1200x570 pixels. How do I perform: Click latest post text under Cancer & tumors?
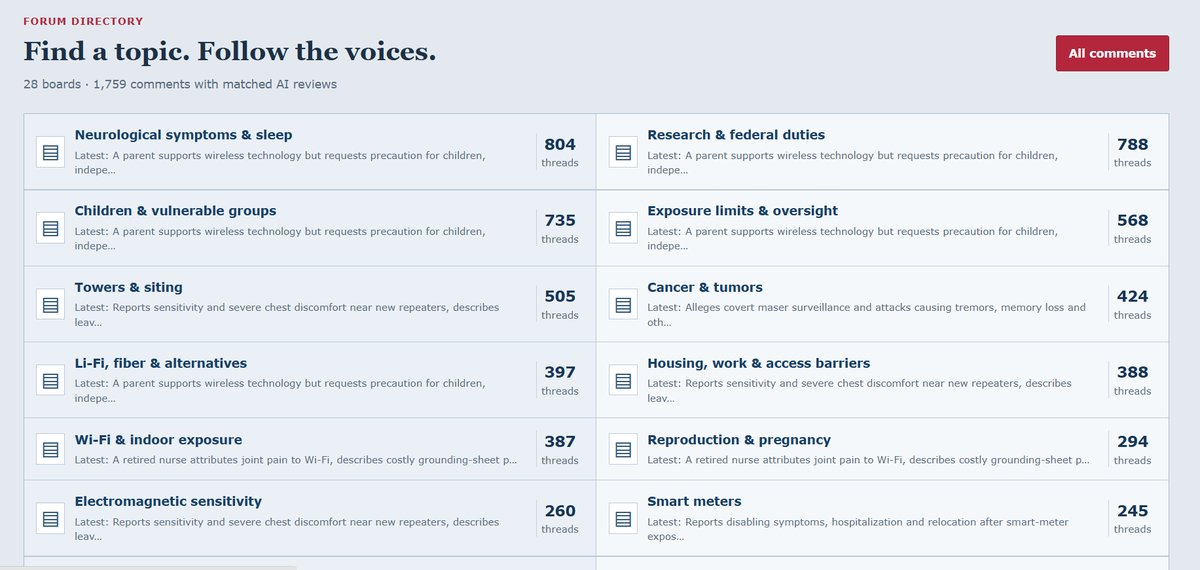pos(866,315)
